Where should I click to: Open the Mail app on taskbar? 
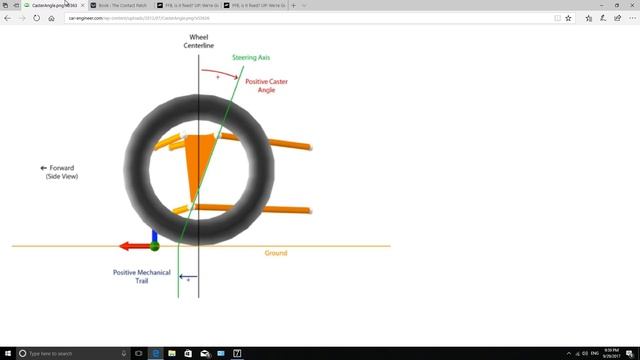(204, 353)
